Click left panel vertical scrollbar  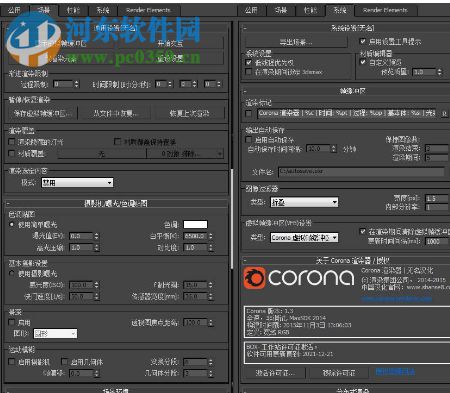tap(232, 218)
